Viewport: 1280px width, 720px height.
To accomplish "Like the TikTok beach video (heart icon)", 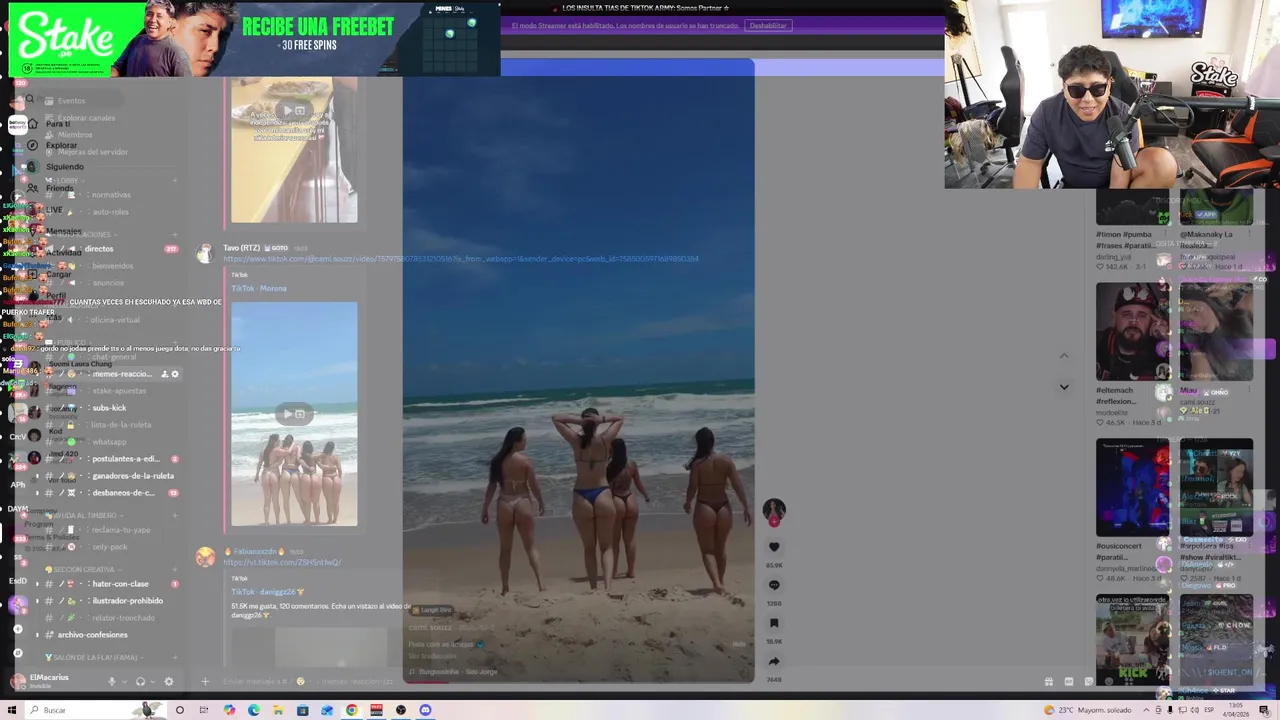I will click(x=774, y=547).
